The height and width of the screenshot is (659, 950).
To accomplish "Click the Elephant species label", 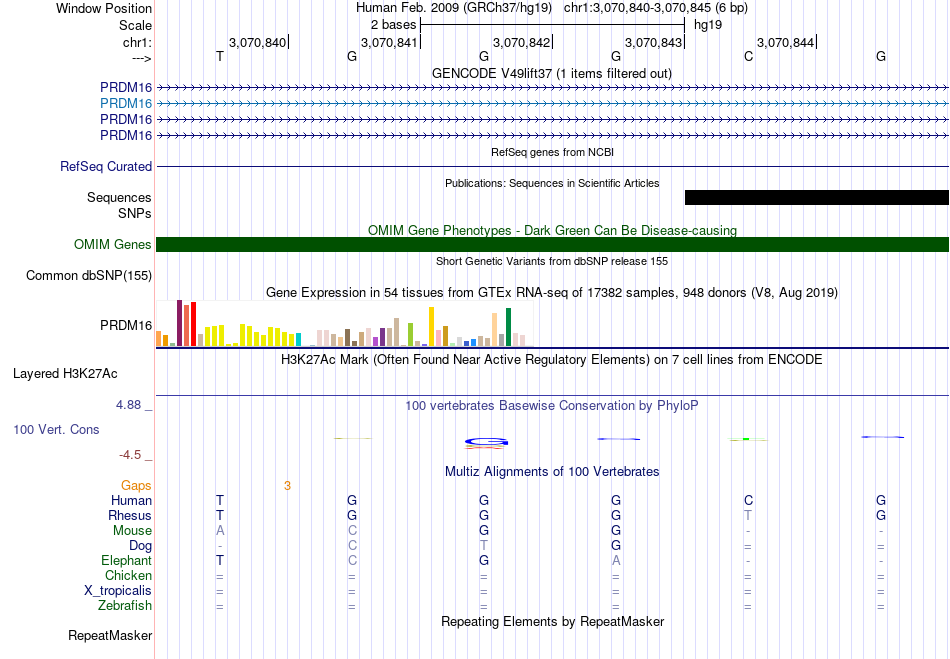I will click(x=127, y=560).
